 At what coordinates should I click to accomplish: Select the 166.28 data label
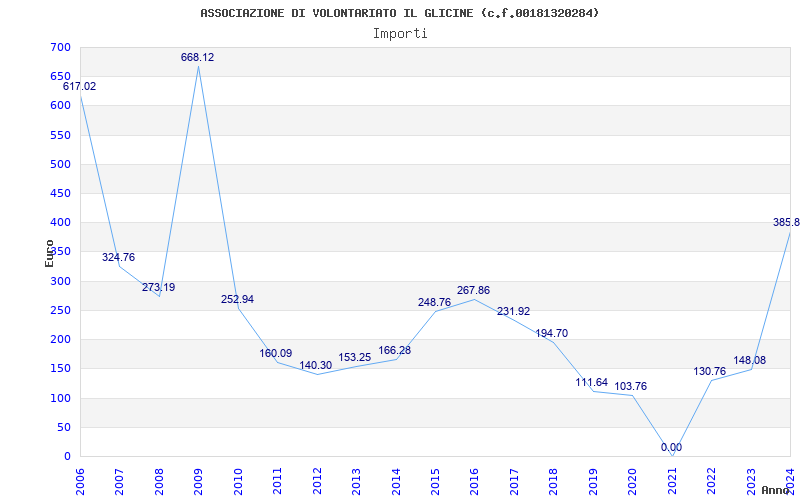(394, 351)
